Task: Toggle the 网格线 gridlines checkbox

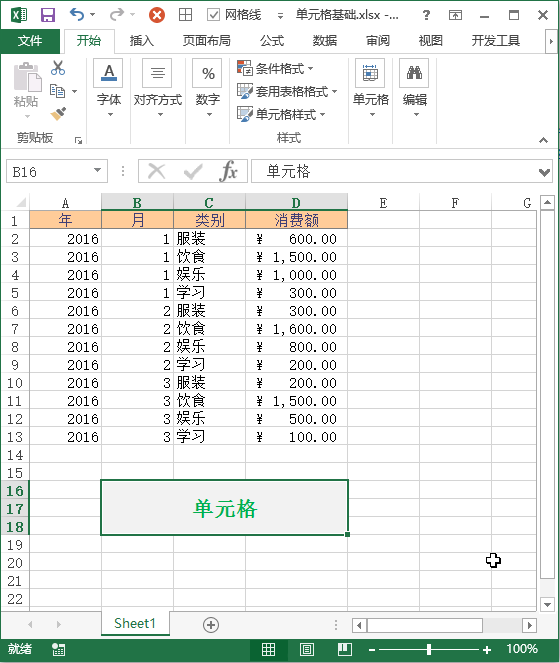Action: point(213,15)
